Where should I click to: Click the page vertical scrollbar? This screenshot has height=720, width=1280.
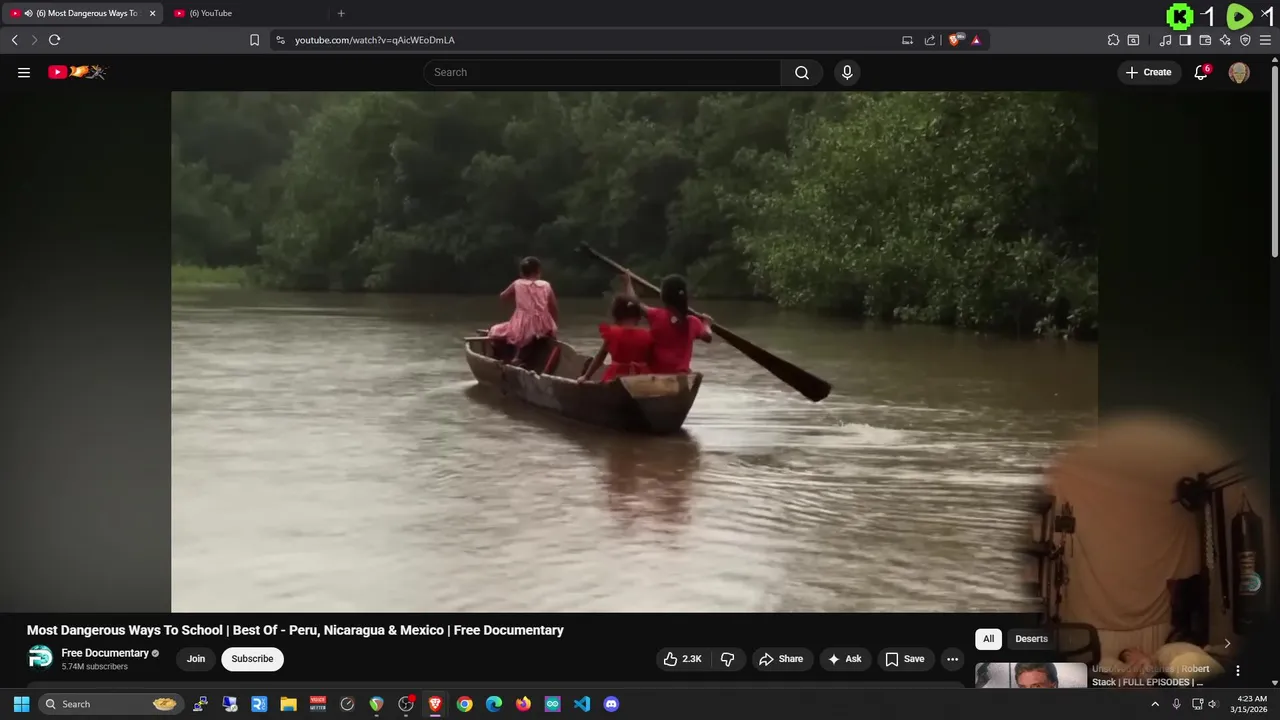click(1274, 160)
